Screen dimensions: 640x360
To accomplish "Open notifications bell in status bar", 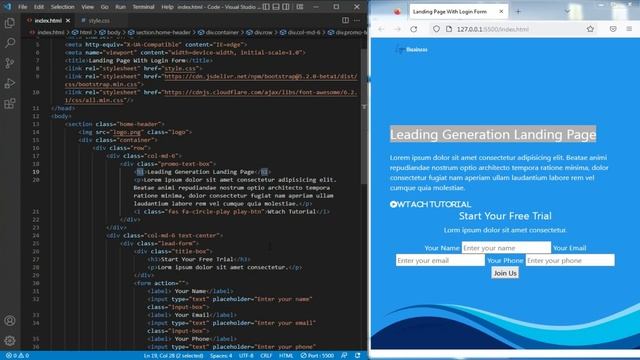I will click(358, 356).
